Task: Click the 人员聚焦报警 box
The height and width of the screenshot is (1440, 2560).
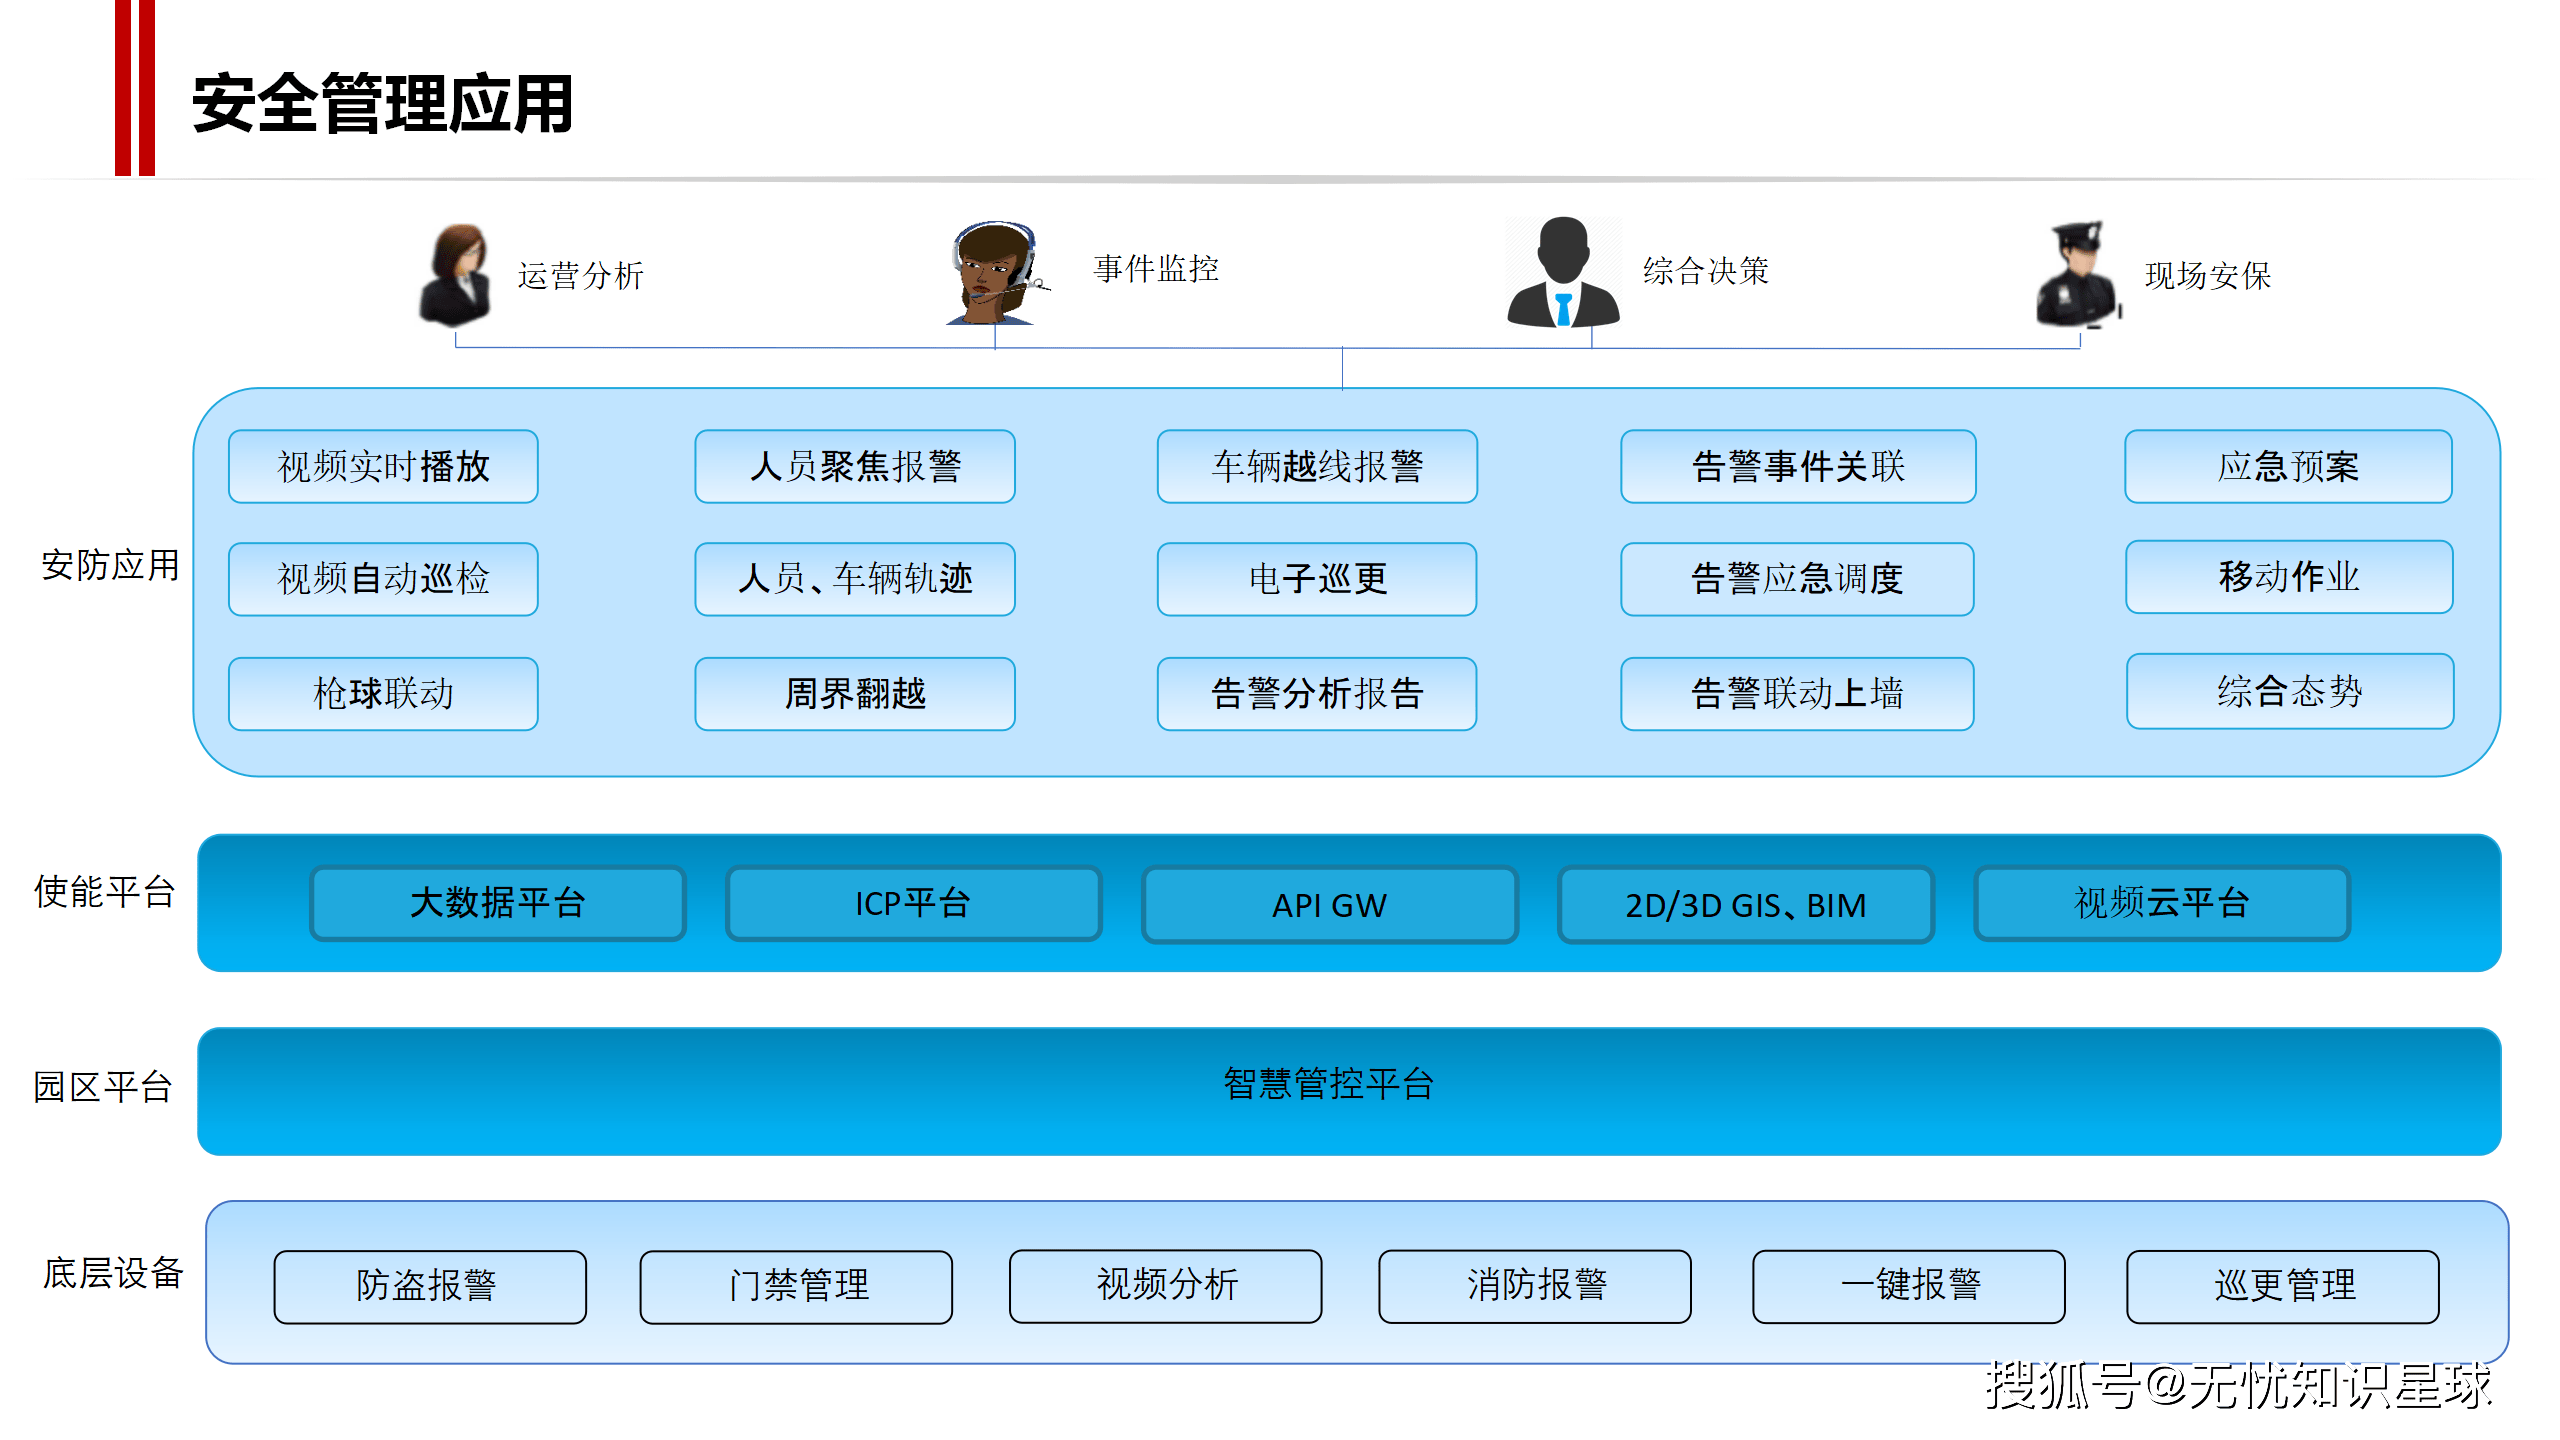Action: [854, 466]
